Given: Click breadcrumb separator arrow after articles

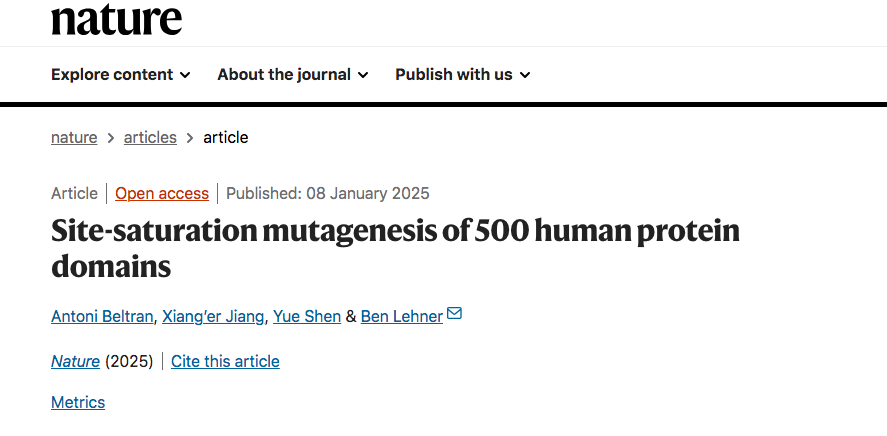Looking at the screenshot, I should 190,138.
